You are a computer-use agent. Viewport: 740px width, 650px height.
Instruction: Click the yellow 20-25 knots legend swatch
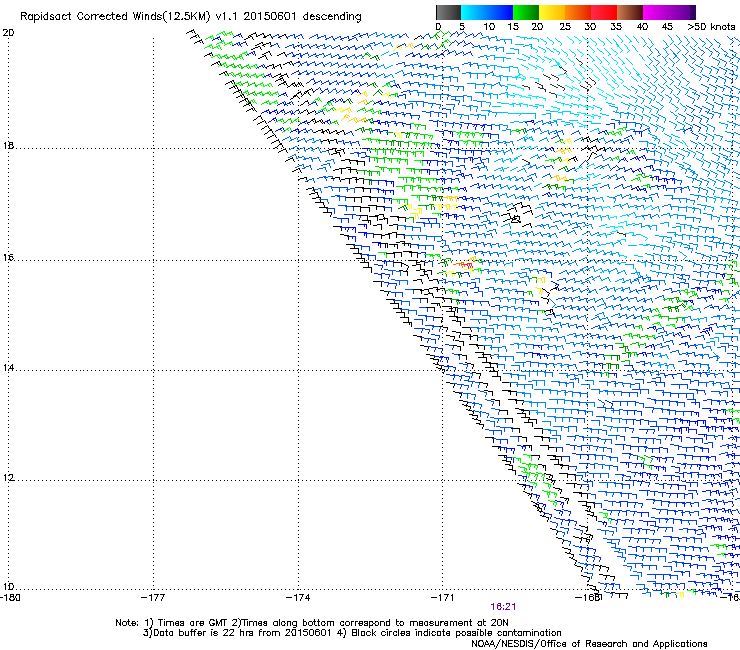click(x=552, y=12)
